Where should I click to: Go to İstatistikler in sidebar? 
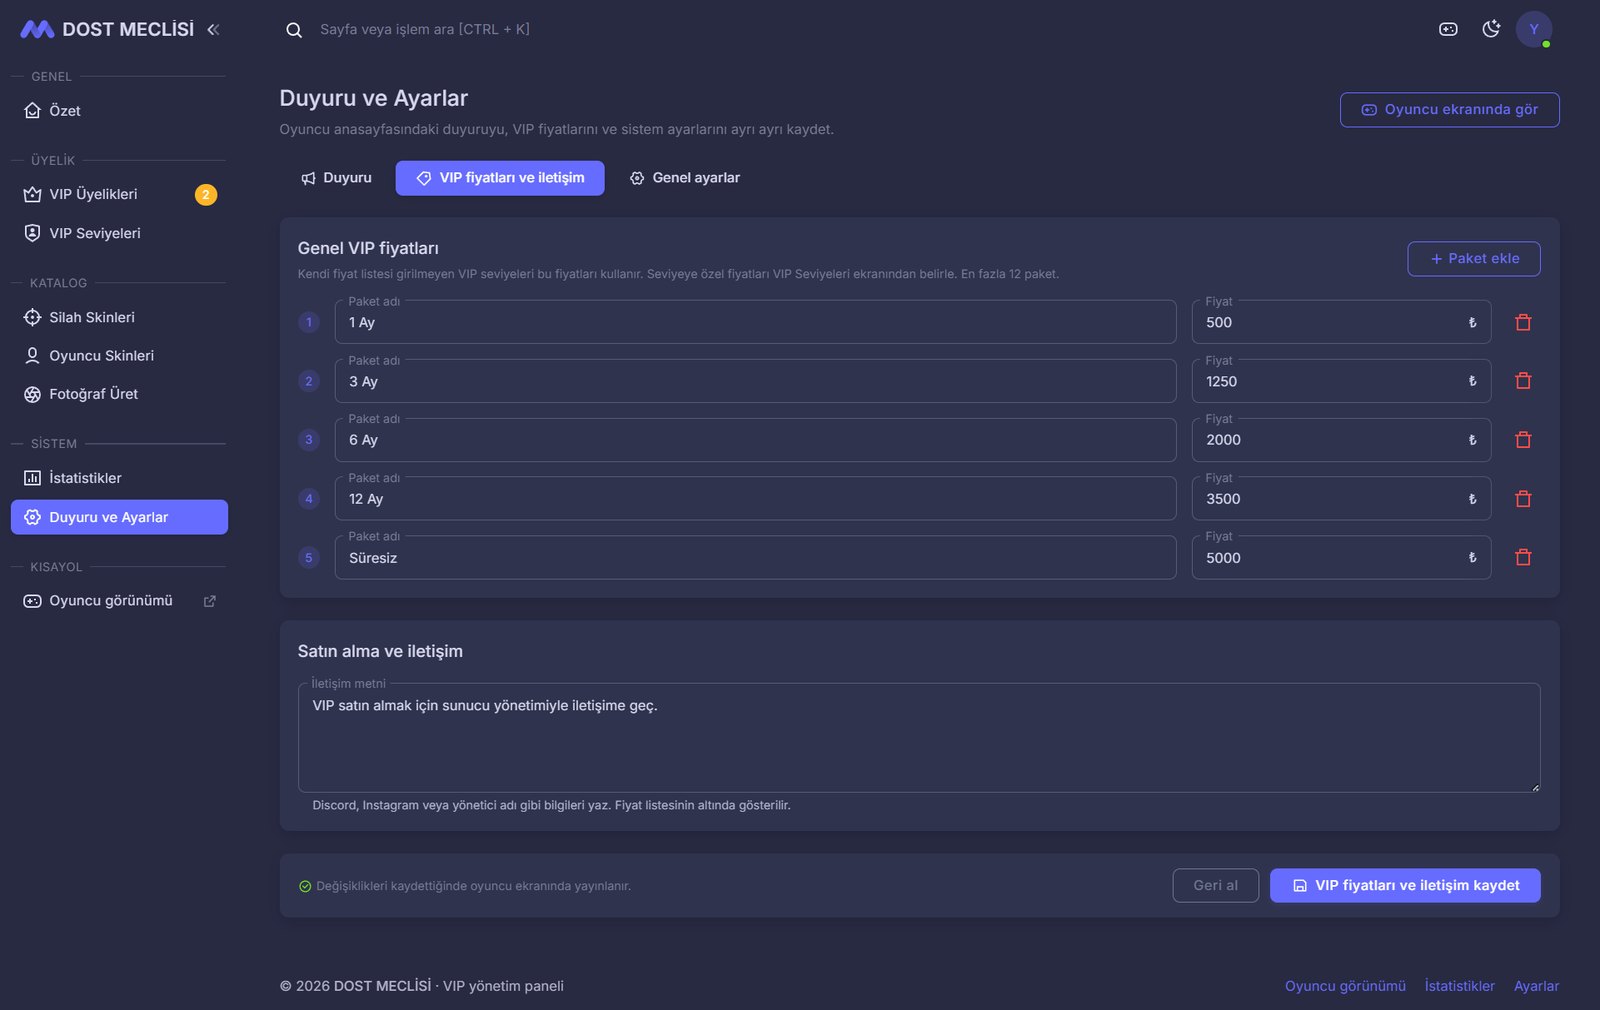[119, 478]
